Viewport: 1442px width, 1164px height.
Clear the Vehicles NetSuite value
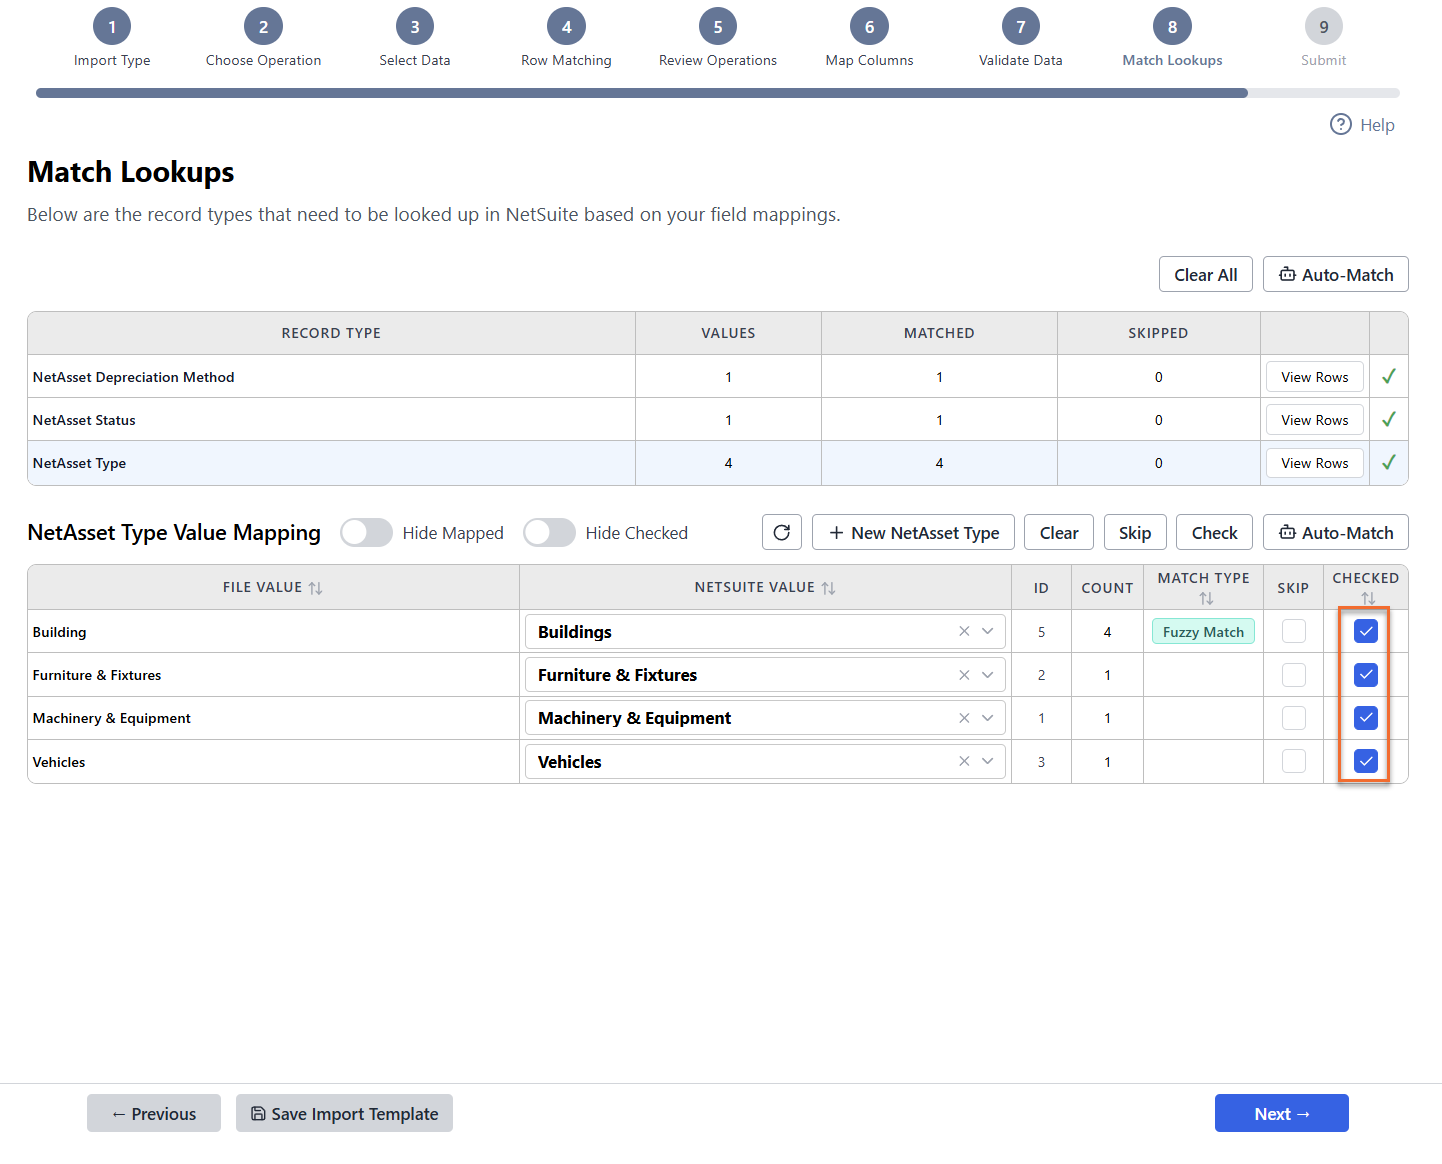click(x=964, y=761)
